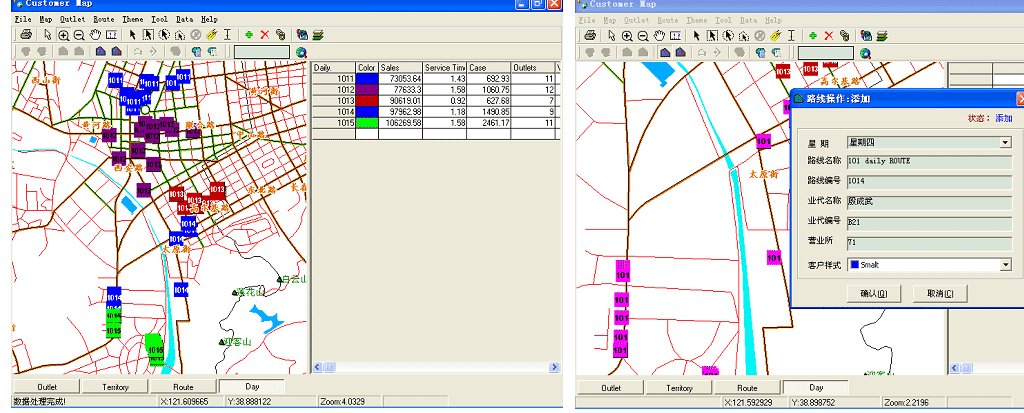Open the 客户样式 Small style dropdown
This screenshot has height=413, width=1024.
point(1005,265)
